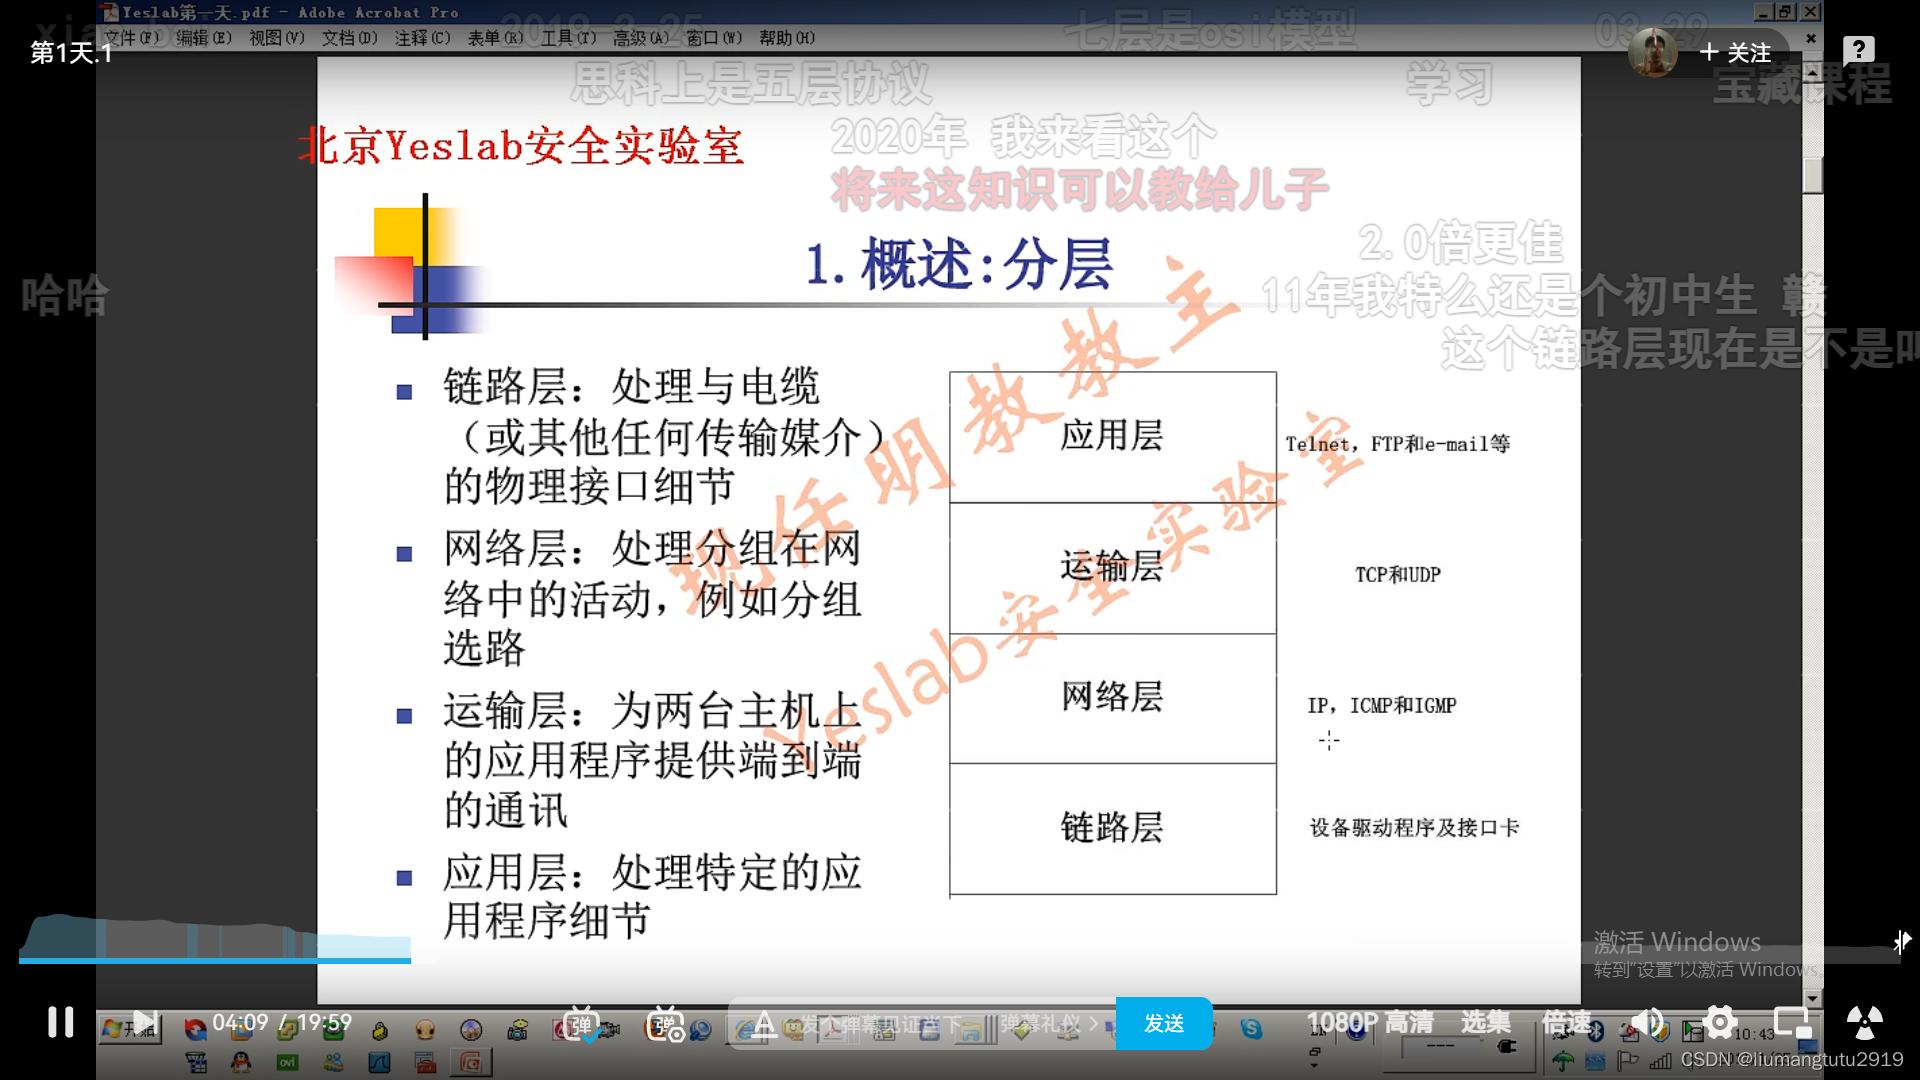
Task: Open the player settings gear
Action: tap(1720, 1022)
